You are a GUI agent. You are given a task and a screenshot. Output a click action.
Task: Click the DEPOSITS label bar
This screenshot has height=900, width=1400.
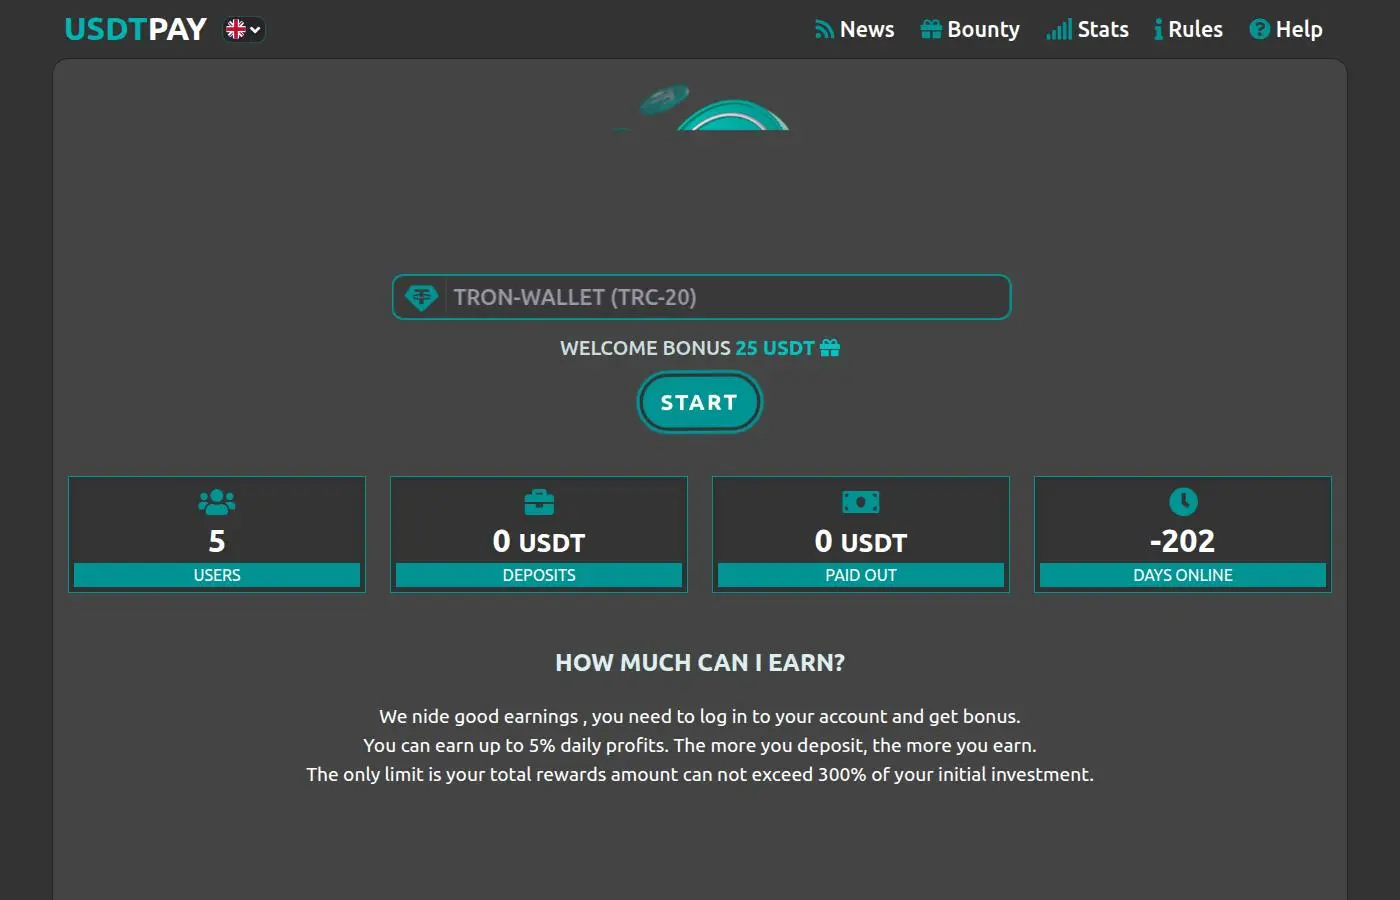tap(539, 575)
